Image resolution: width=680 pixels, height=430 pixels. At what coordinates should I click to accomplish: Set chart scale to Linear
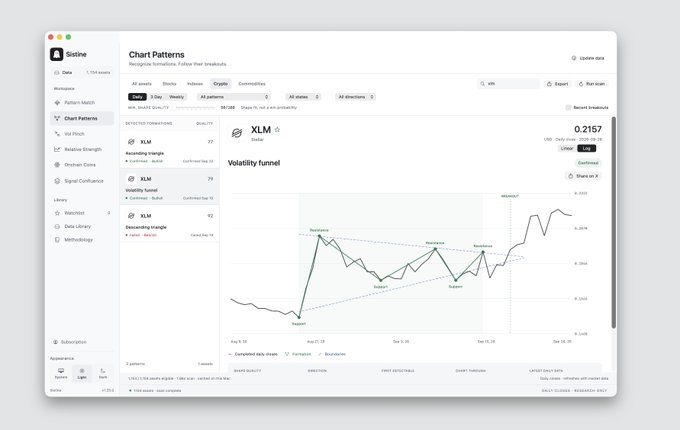(x=567, y=148)
